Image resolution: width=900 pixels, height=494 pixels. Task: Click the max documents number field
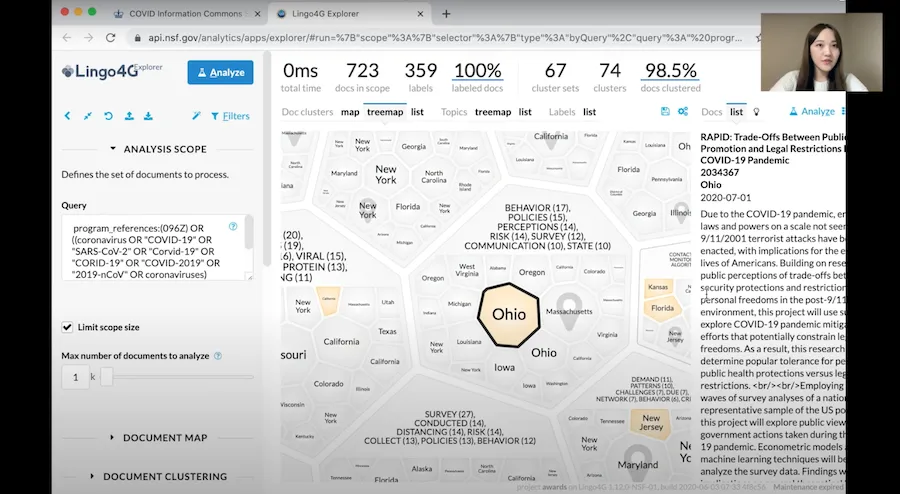[x=75, y=377]
